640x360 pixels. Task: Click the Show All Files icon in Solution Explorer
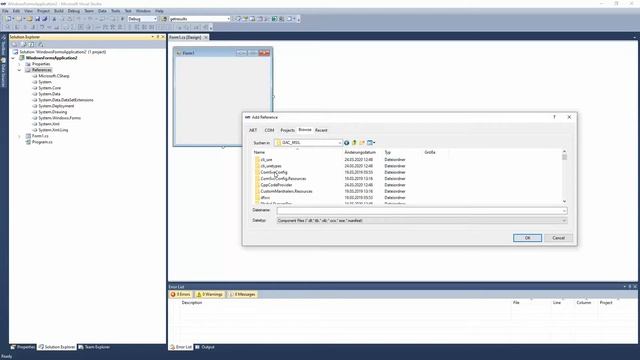pos(23,44)
